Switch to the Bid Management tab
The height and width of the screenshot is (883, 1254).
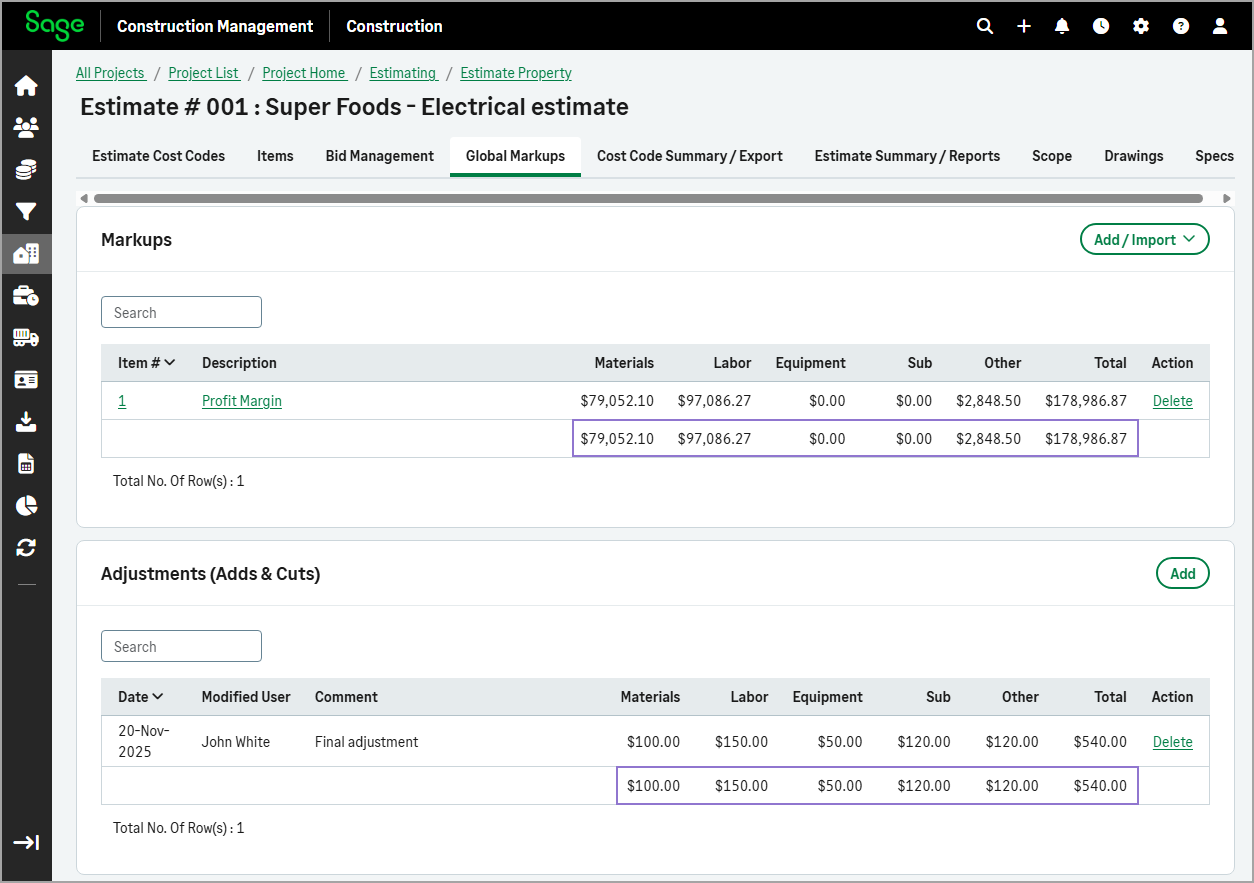click(x=379, y=156)
